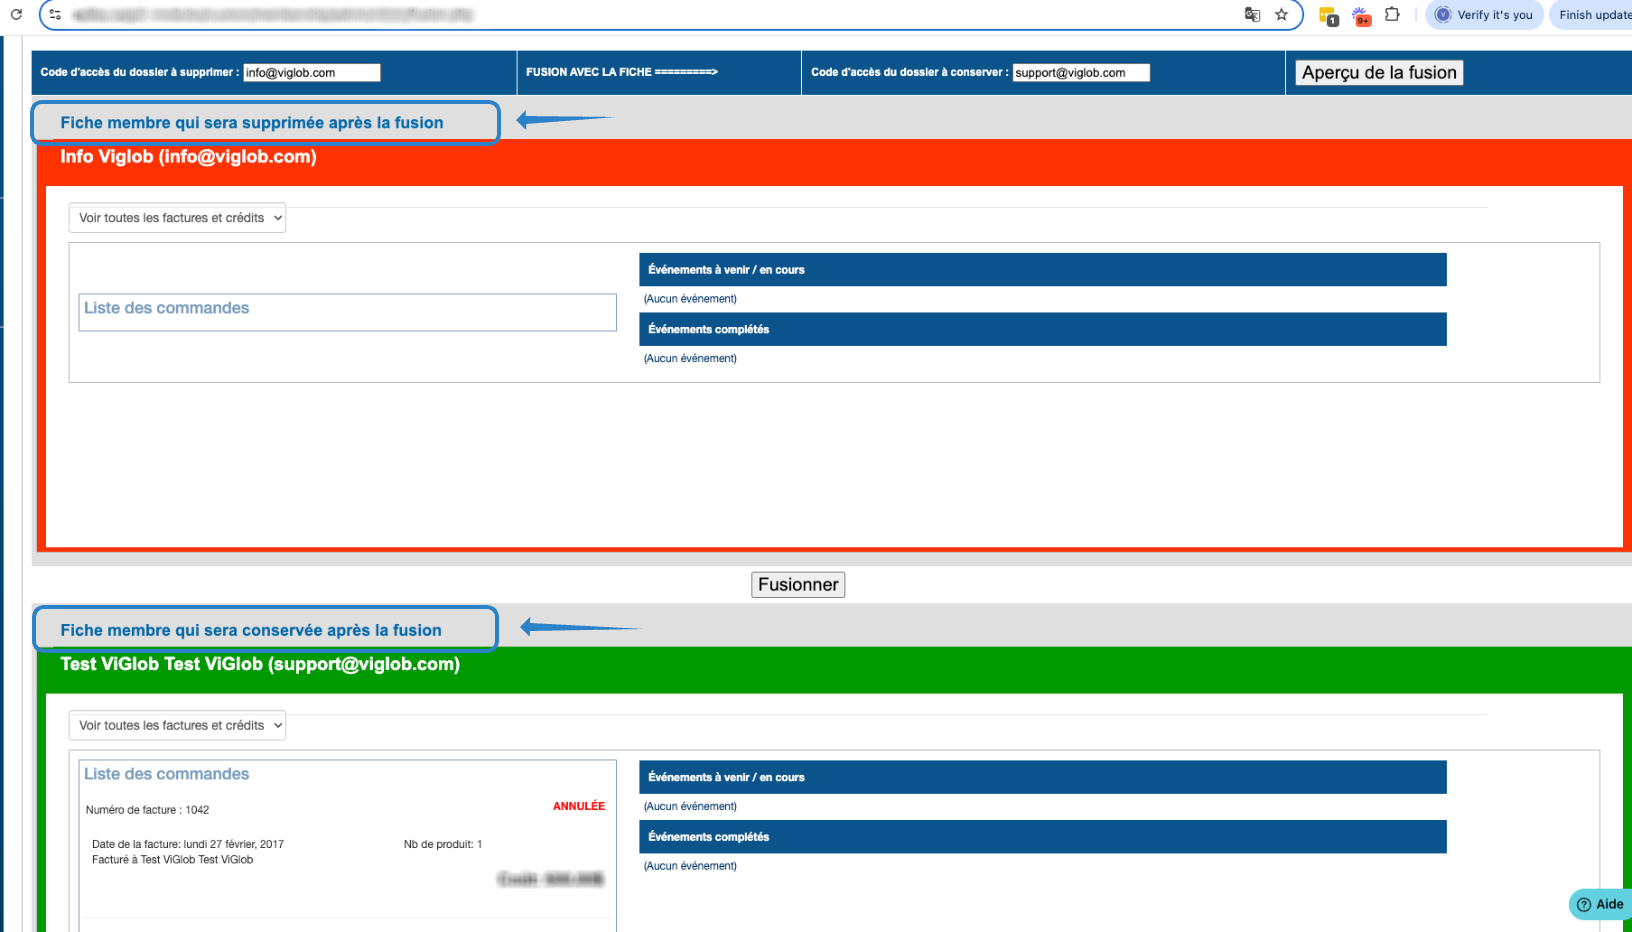Click the translate page icon
This screenshot has height=932, width=1632.
[x=1252, y=15]
